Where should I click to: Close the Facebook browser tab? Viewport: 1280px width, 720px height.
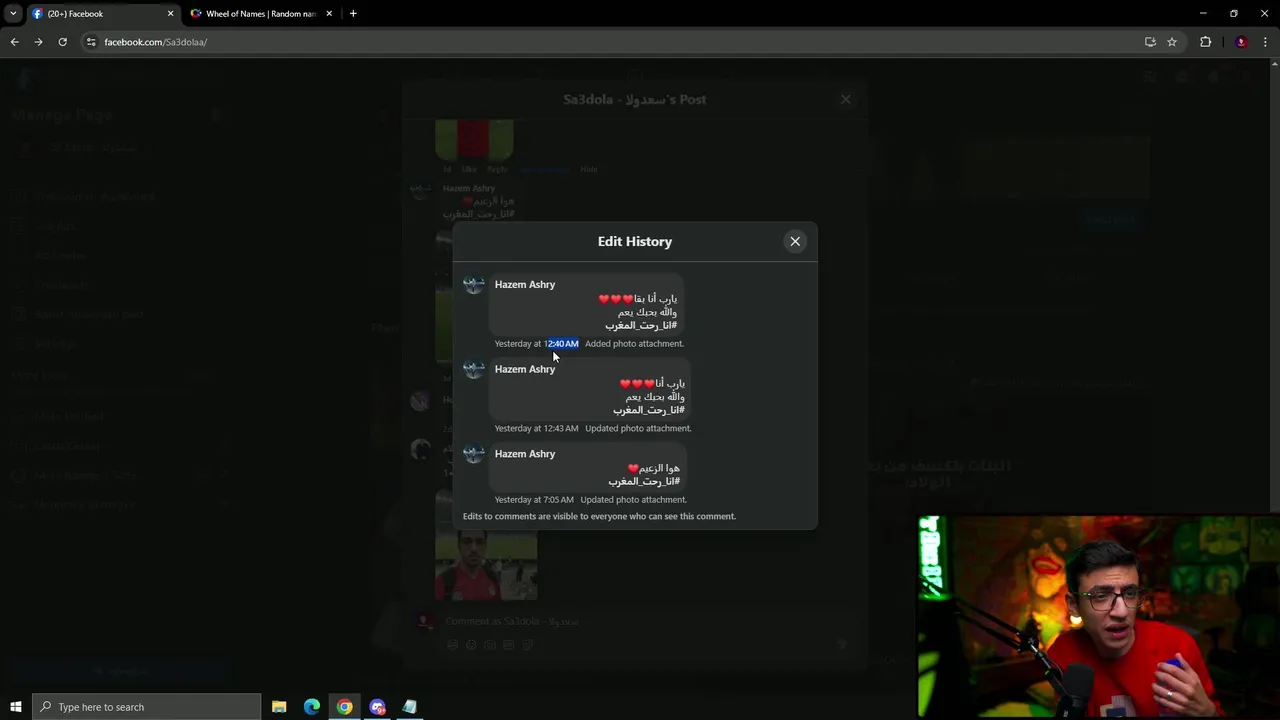point(170,14)
